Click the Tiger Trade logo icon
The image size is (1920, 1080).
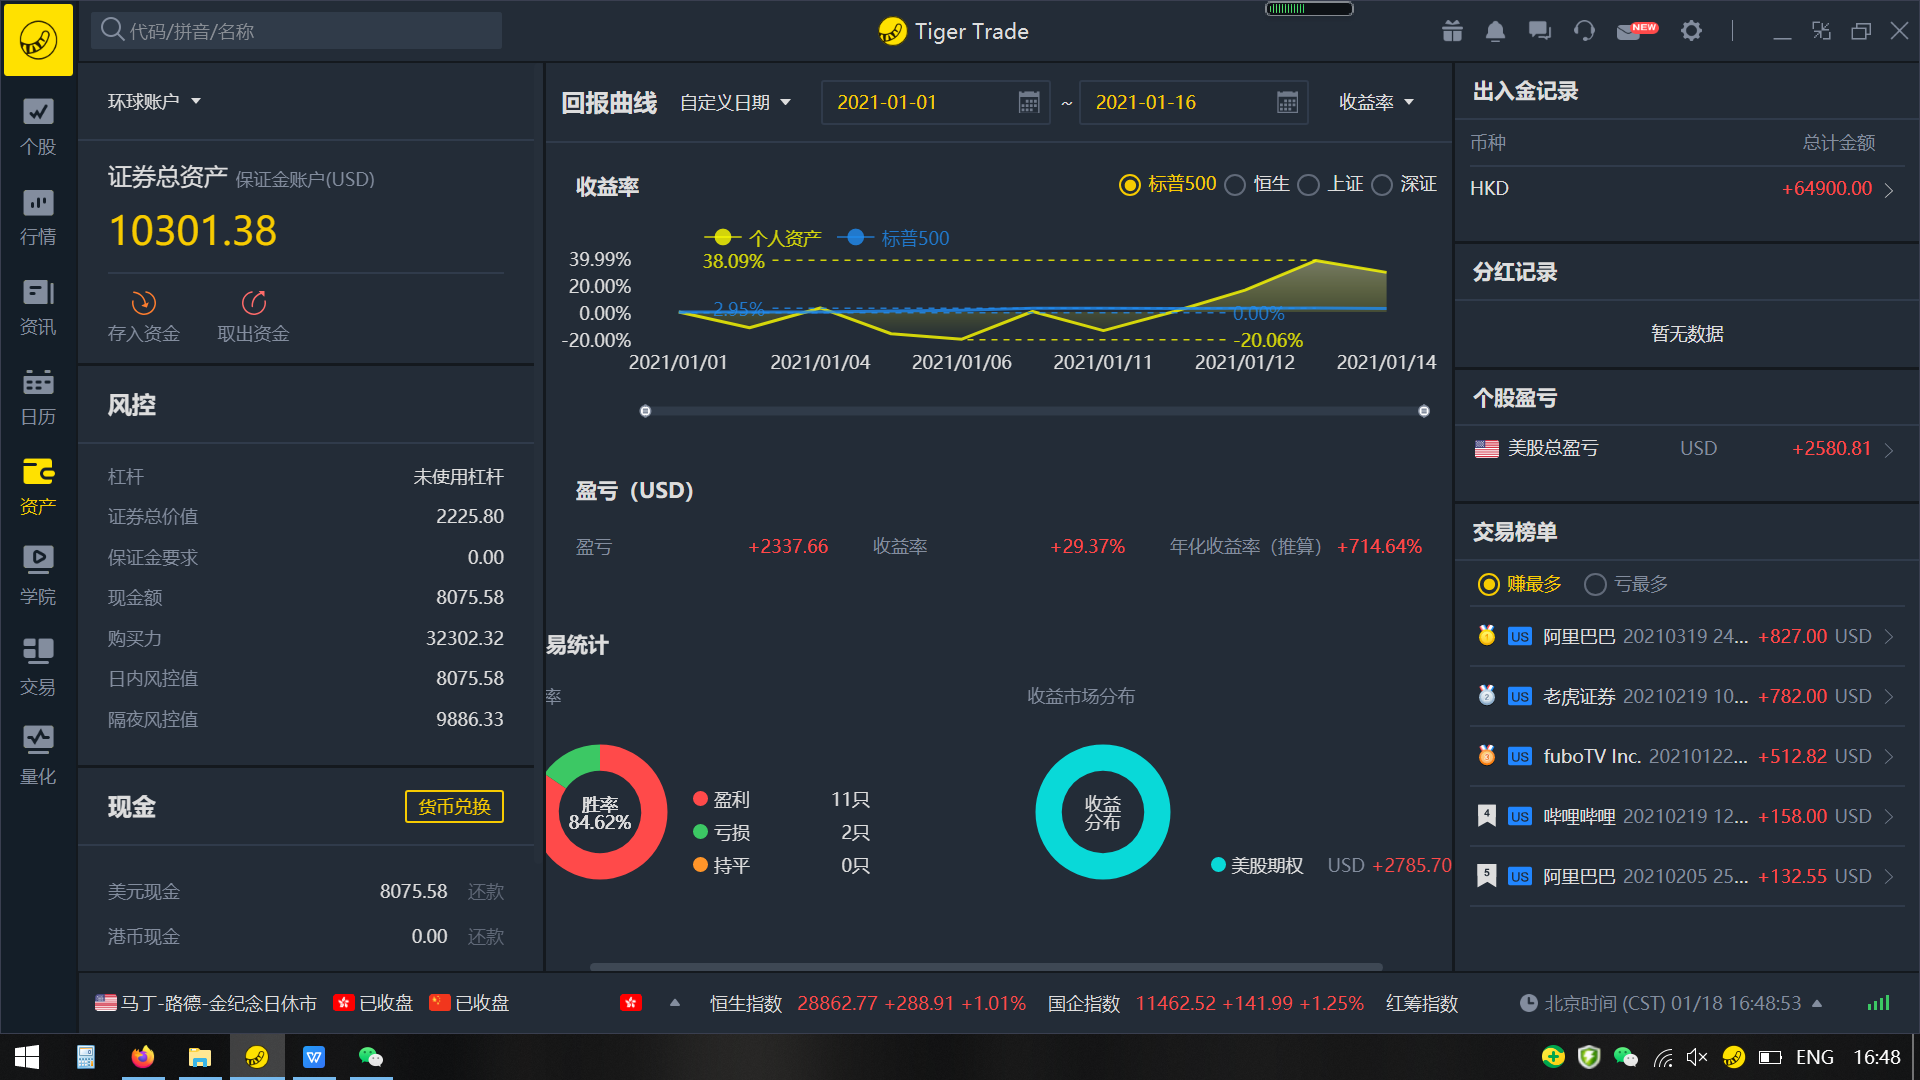coord(38,39)
